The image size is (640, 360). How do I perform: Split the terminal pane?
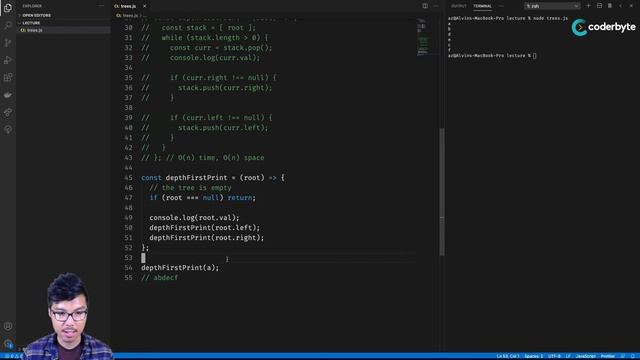pos(599,6)
